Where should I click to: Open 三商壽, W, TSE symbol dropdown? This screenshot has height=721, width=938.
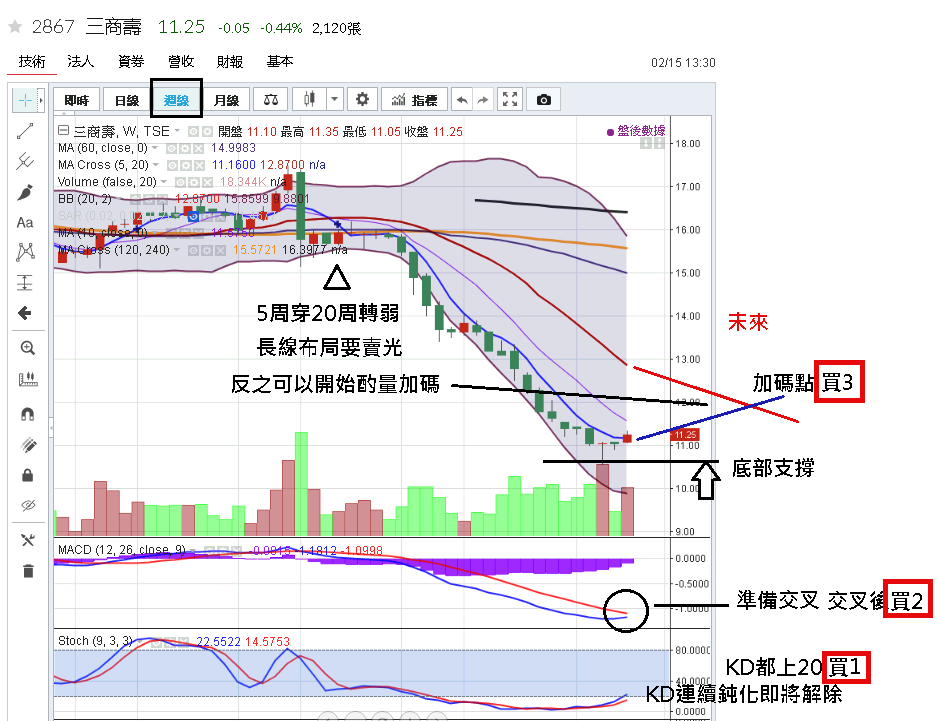[177, 130]
